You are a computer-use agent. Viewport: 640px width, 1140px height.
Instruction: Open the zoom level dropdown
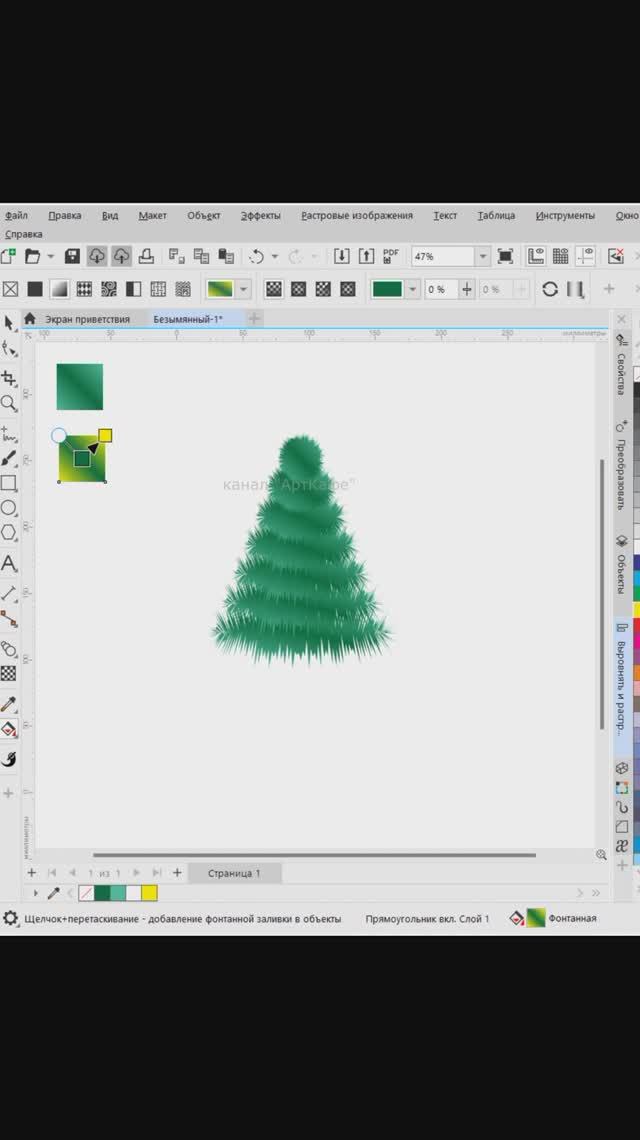click(x=483, y=256)
